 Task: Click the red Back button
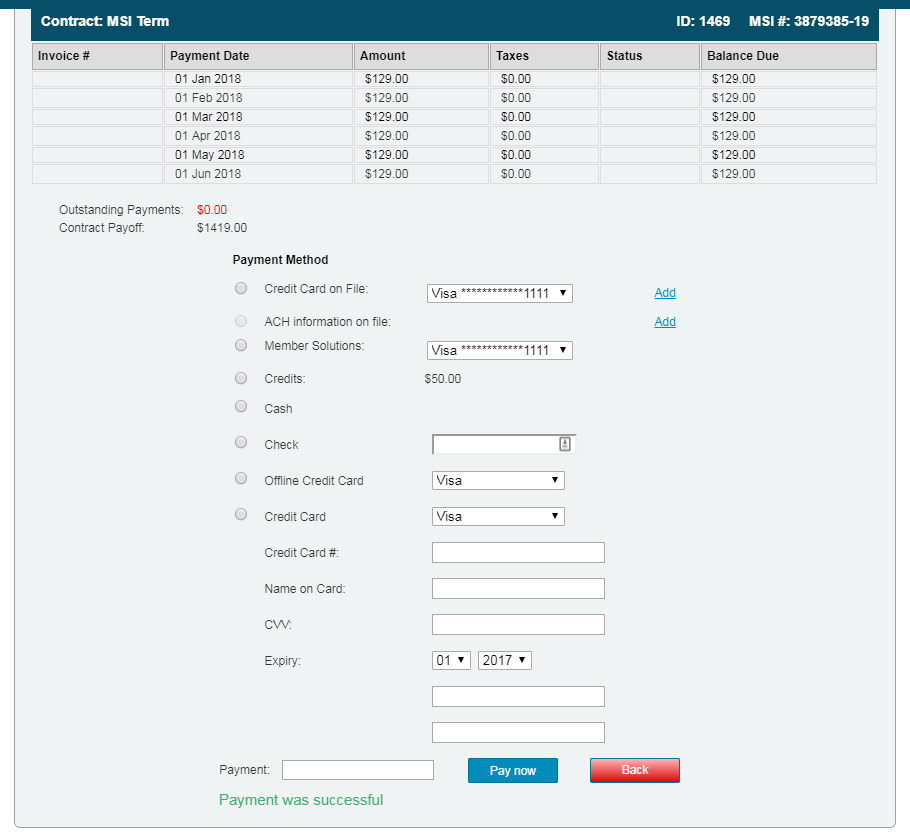point(635,770)
